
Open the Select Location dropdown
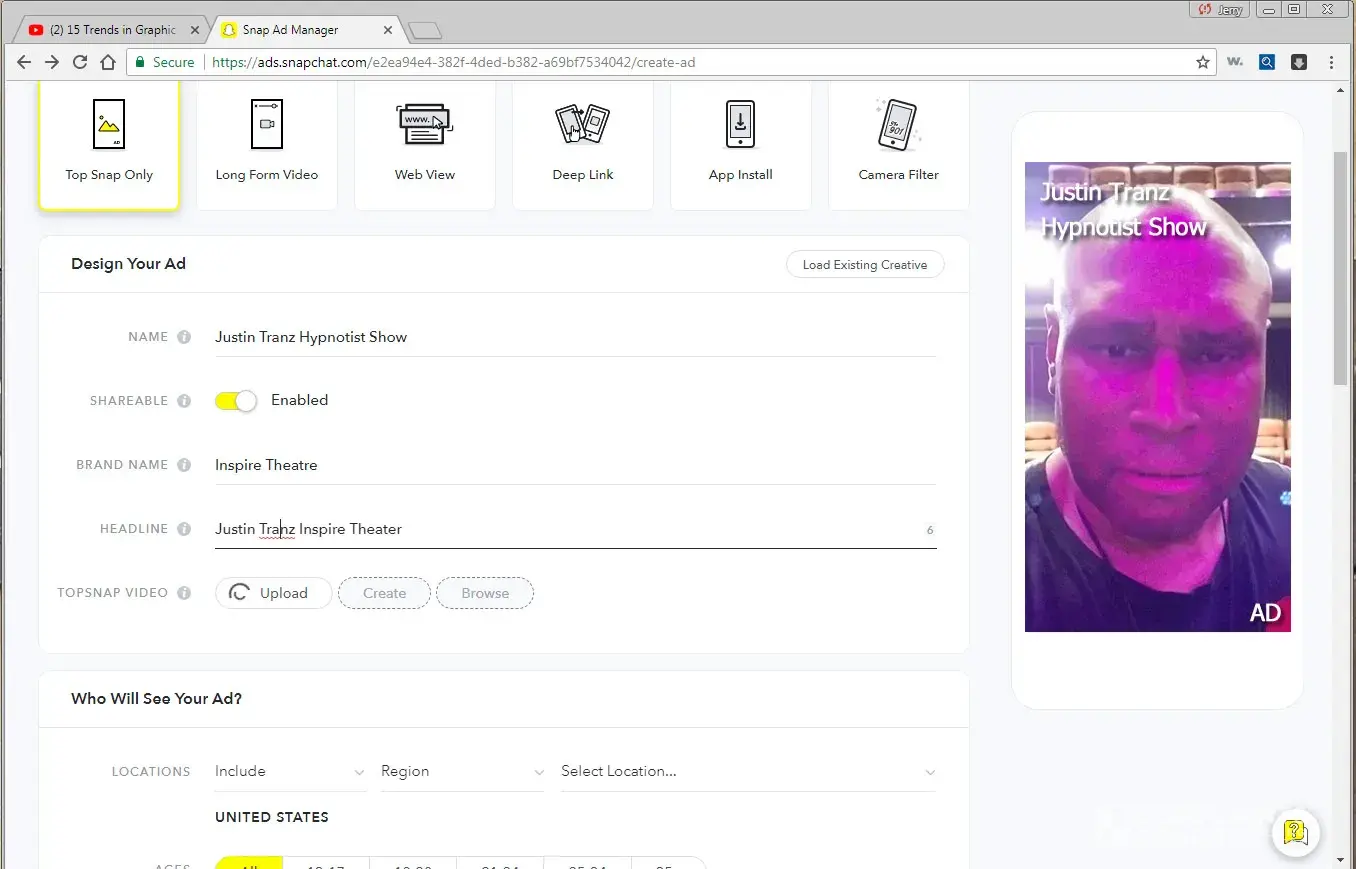[x=747, y=772]
